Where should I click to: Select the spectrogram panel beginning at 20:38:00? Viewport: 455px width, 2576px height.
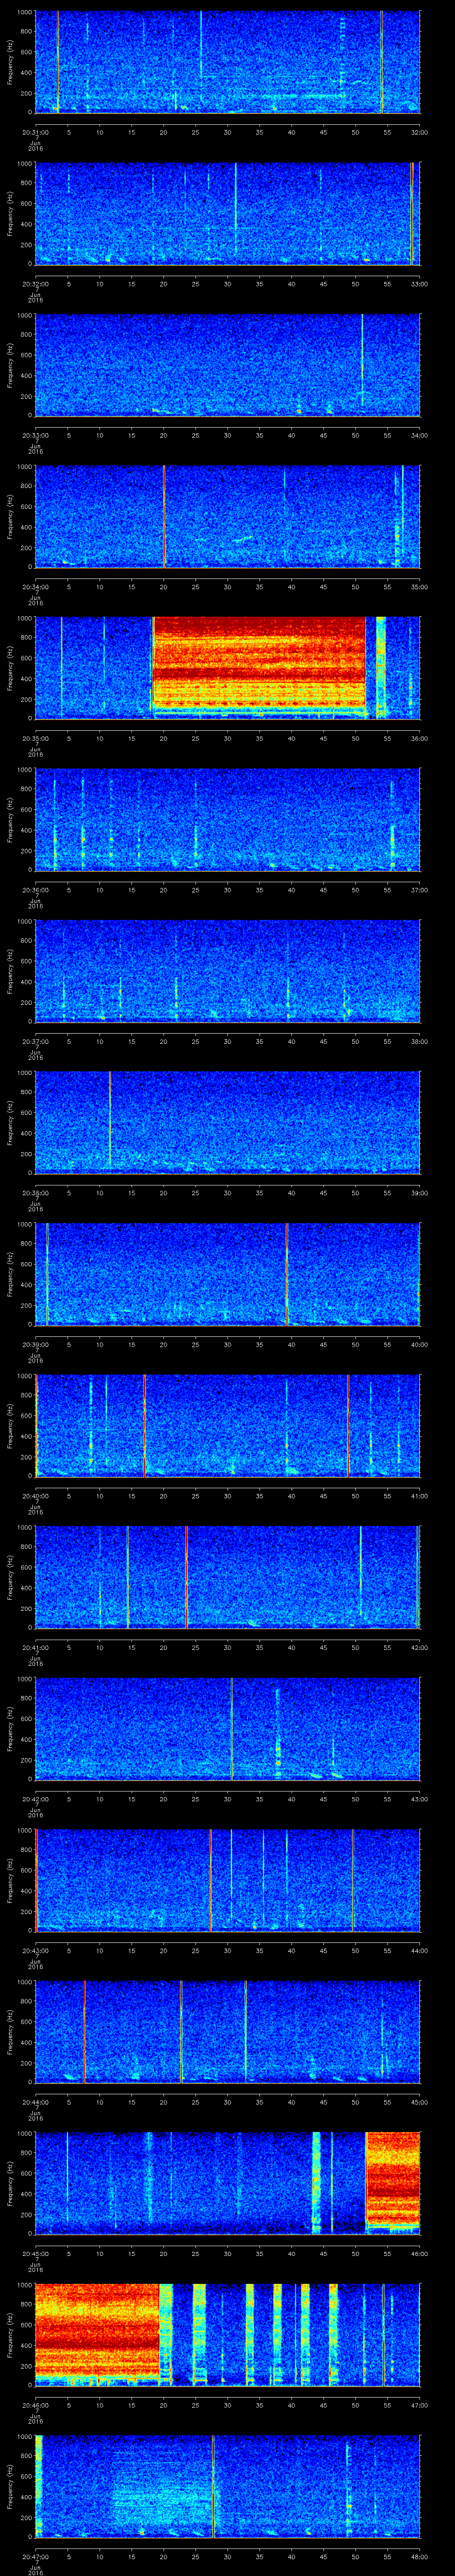[x=228, y=1122]
